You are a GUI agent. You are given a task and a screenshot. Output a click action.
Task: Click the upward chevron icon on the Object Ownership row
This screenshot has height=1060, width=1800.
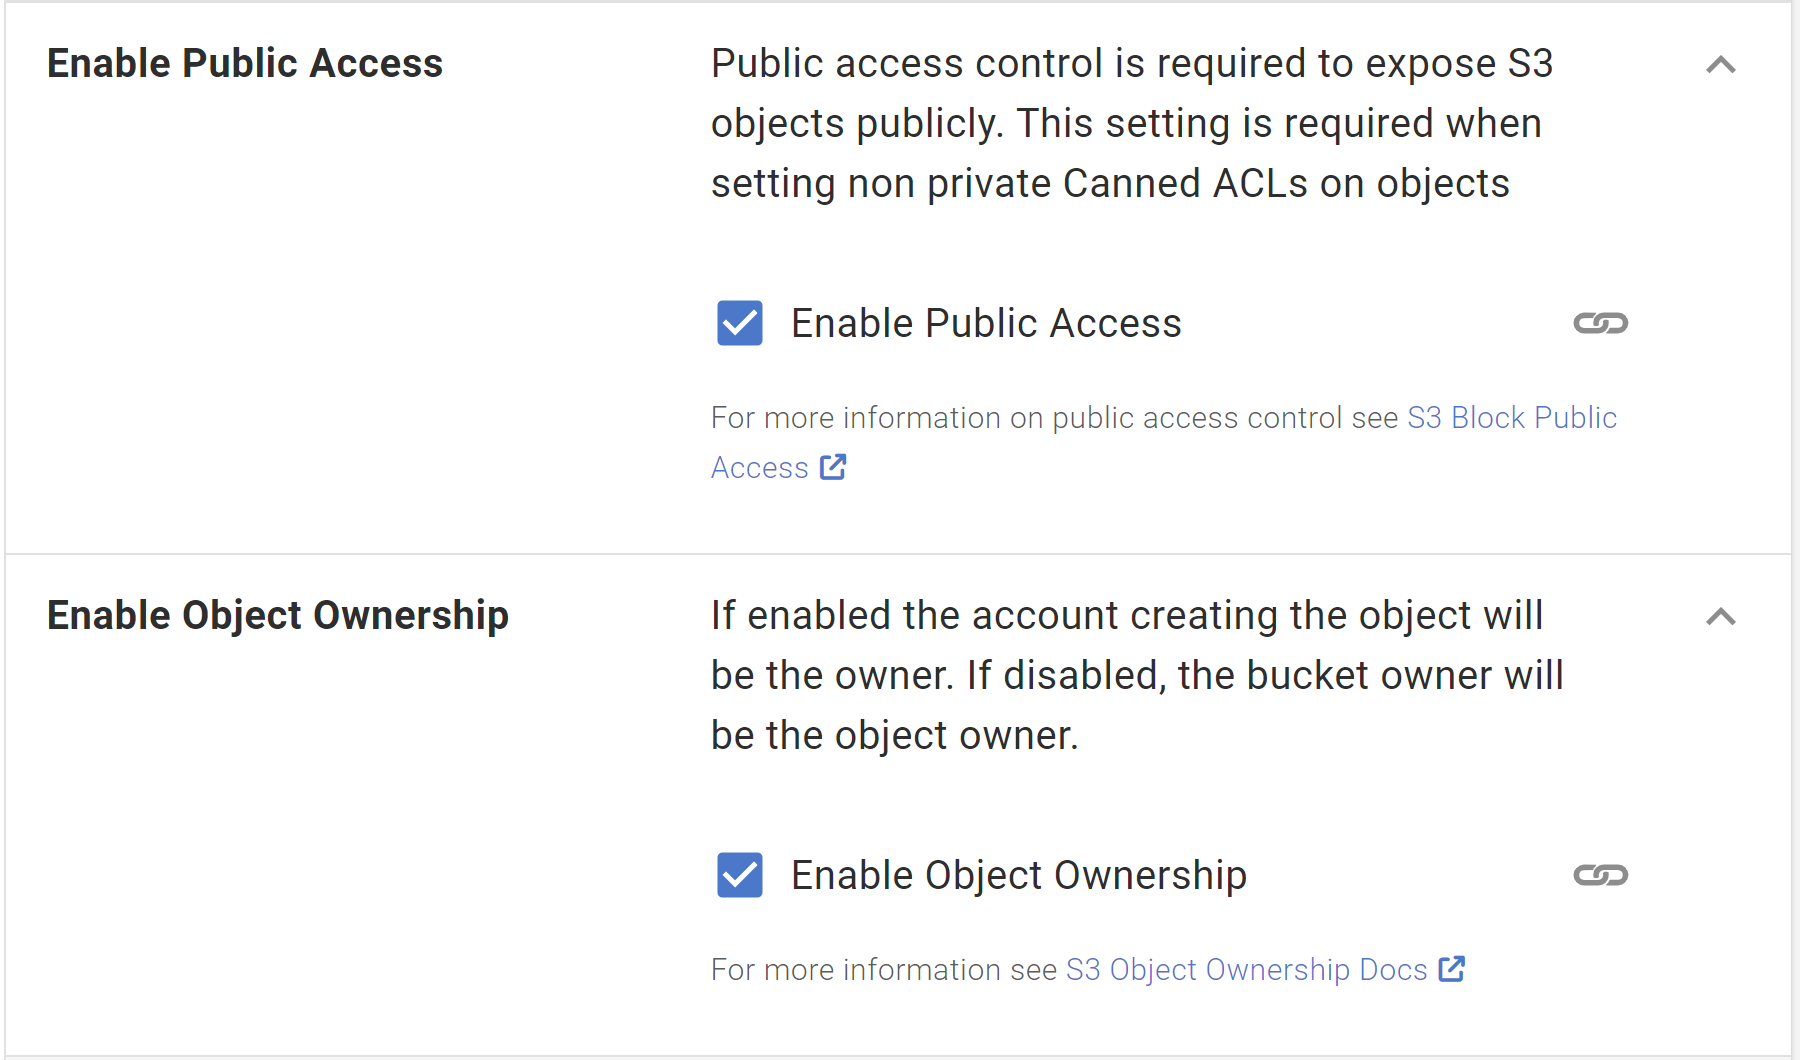(x=1721, y=617)
